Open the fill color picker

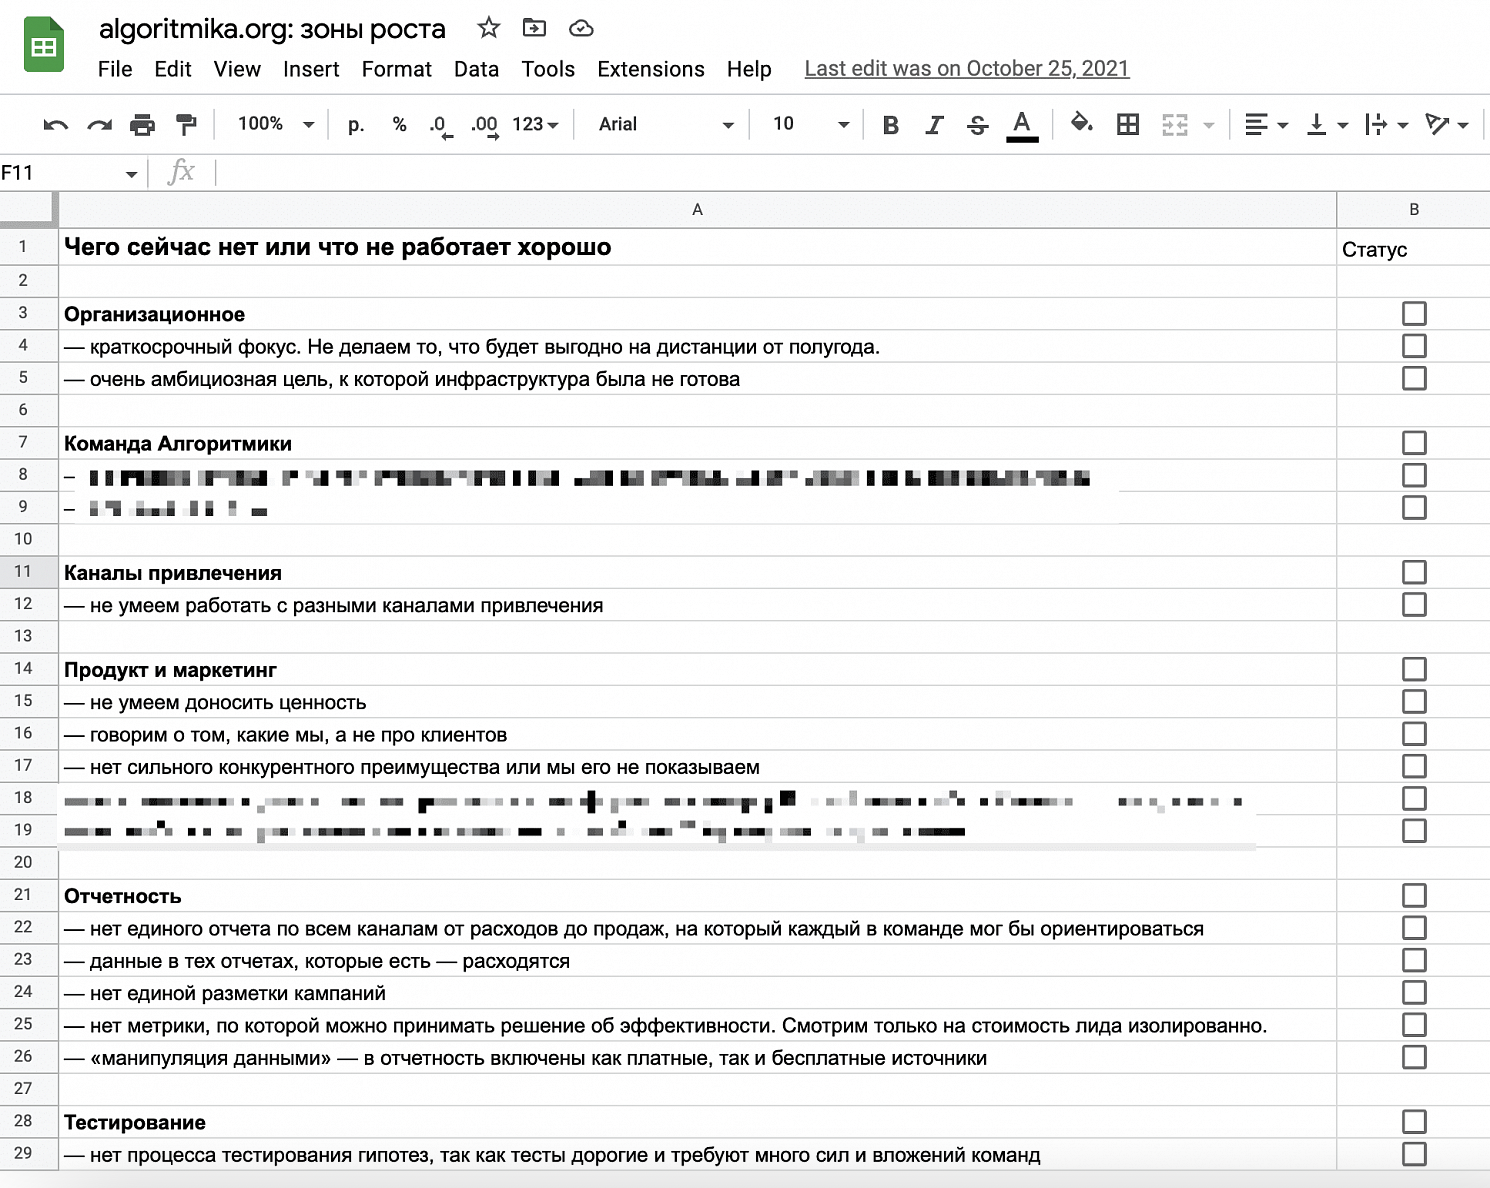[1081, 124]
